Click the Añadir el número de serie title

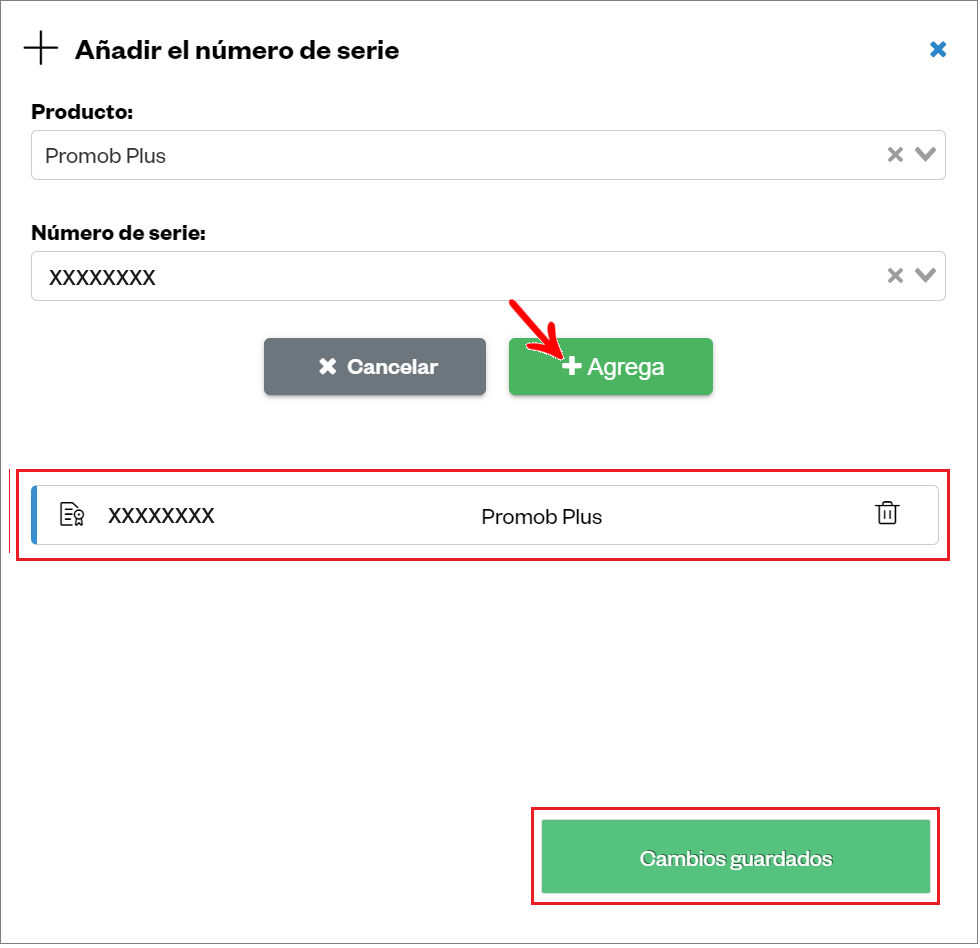click(x=237, y=50)
